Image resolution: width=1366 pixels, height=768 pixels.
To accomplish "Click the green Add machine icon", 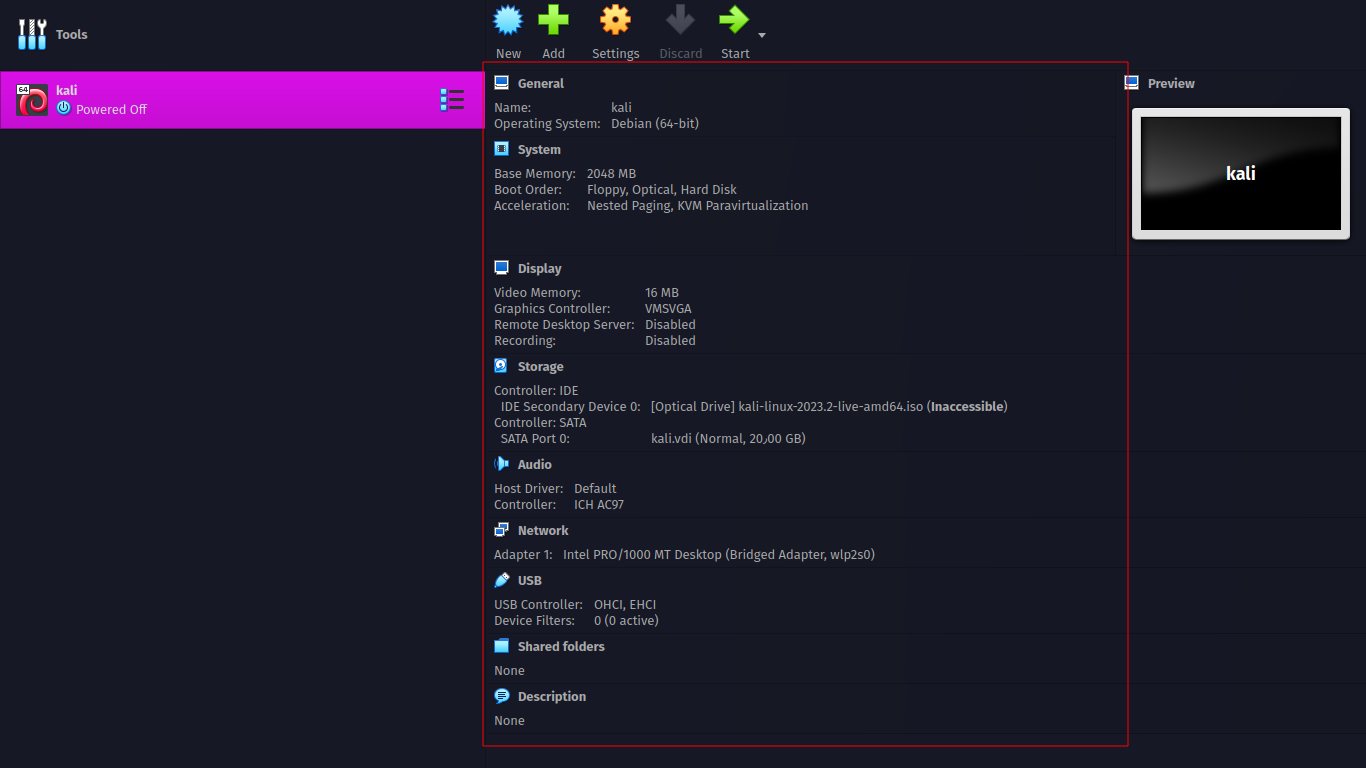I will [553, 20].
